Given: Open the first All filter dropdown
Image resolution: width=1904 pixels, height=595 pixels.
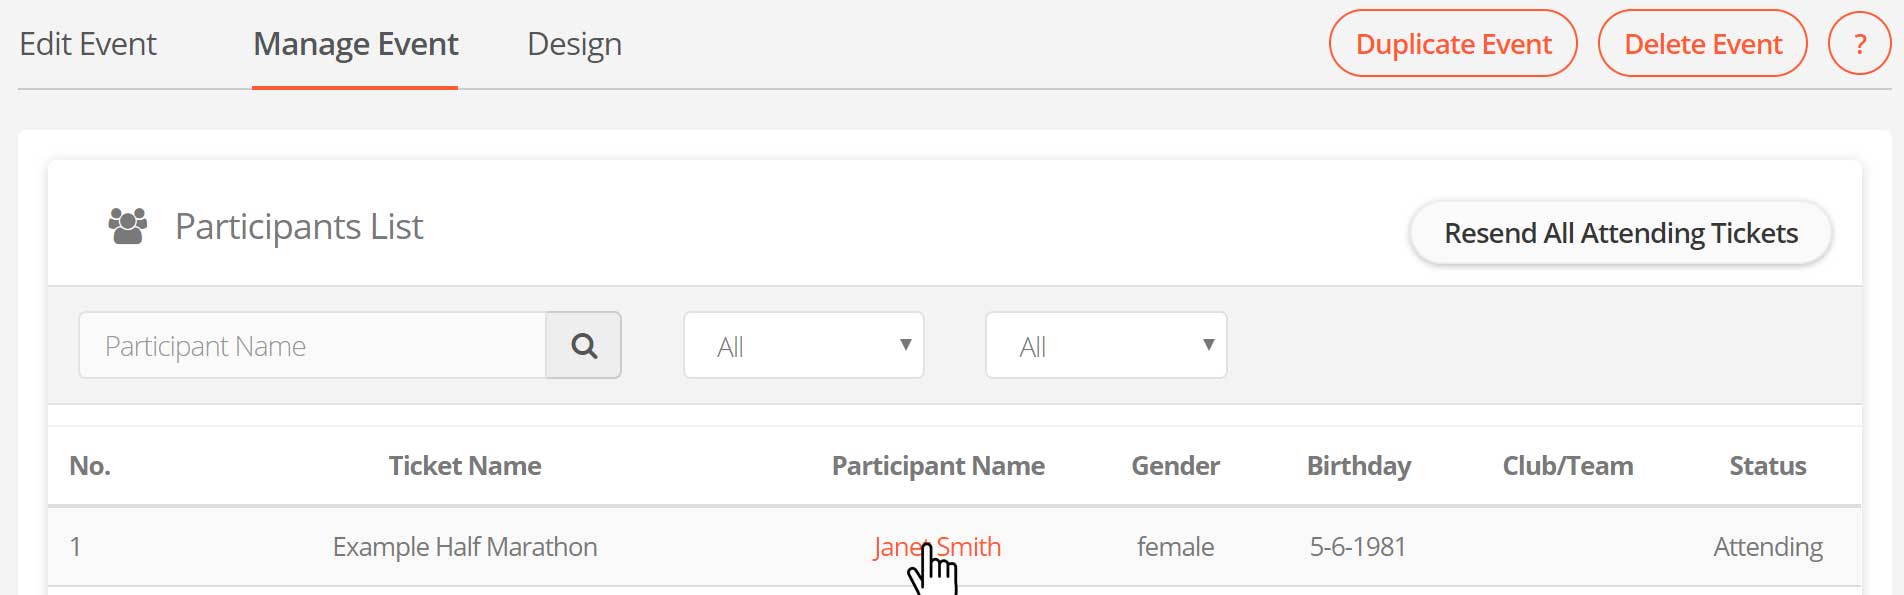Looking at the screenshot, I should point(804,346).
